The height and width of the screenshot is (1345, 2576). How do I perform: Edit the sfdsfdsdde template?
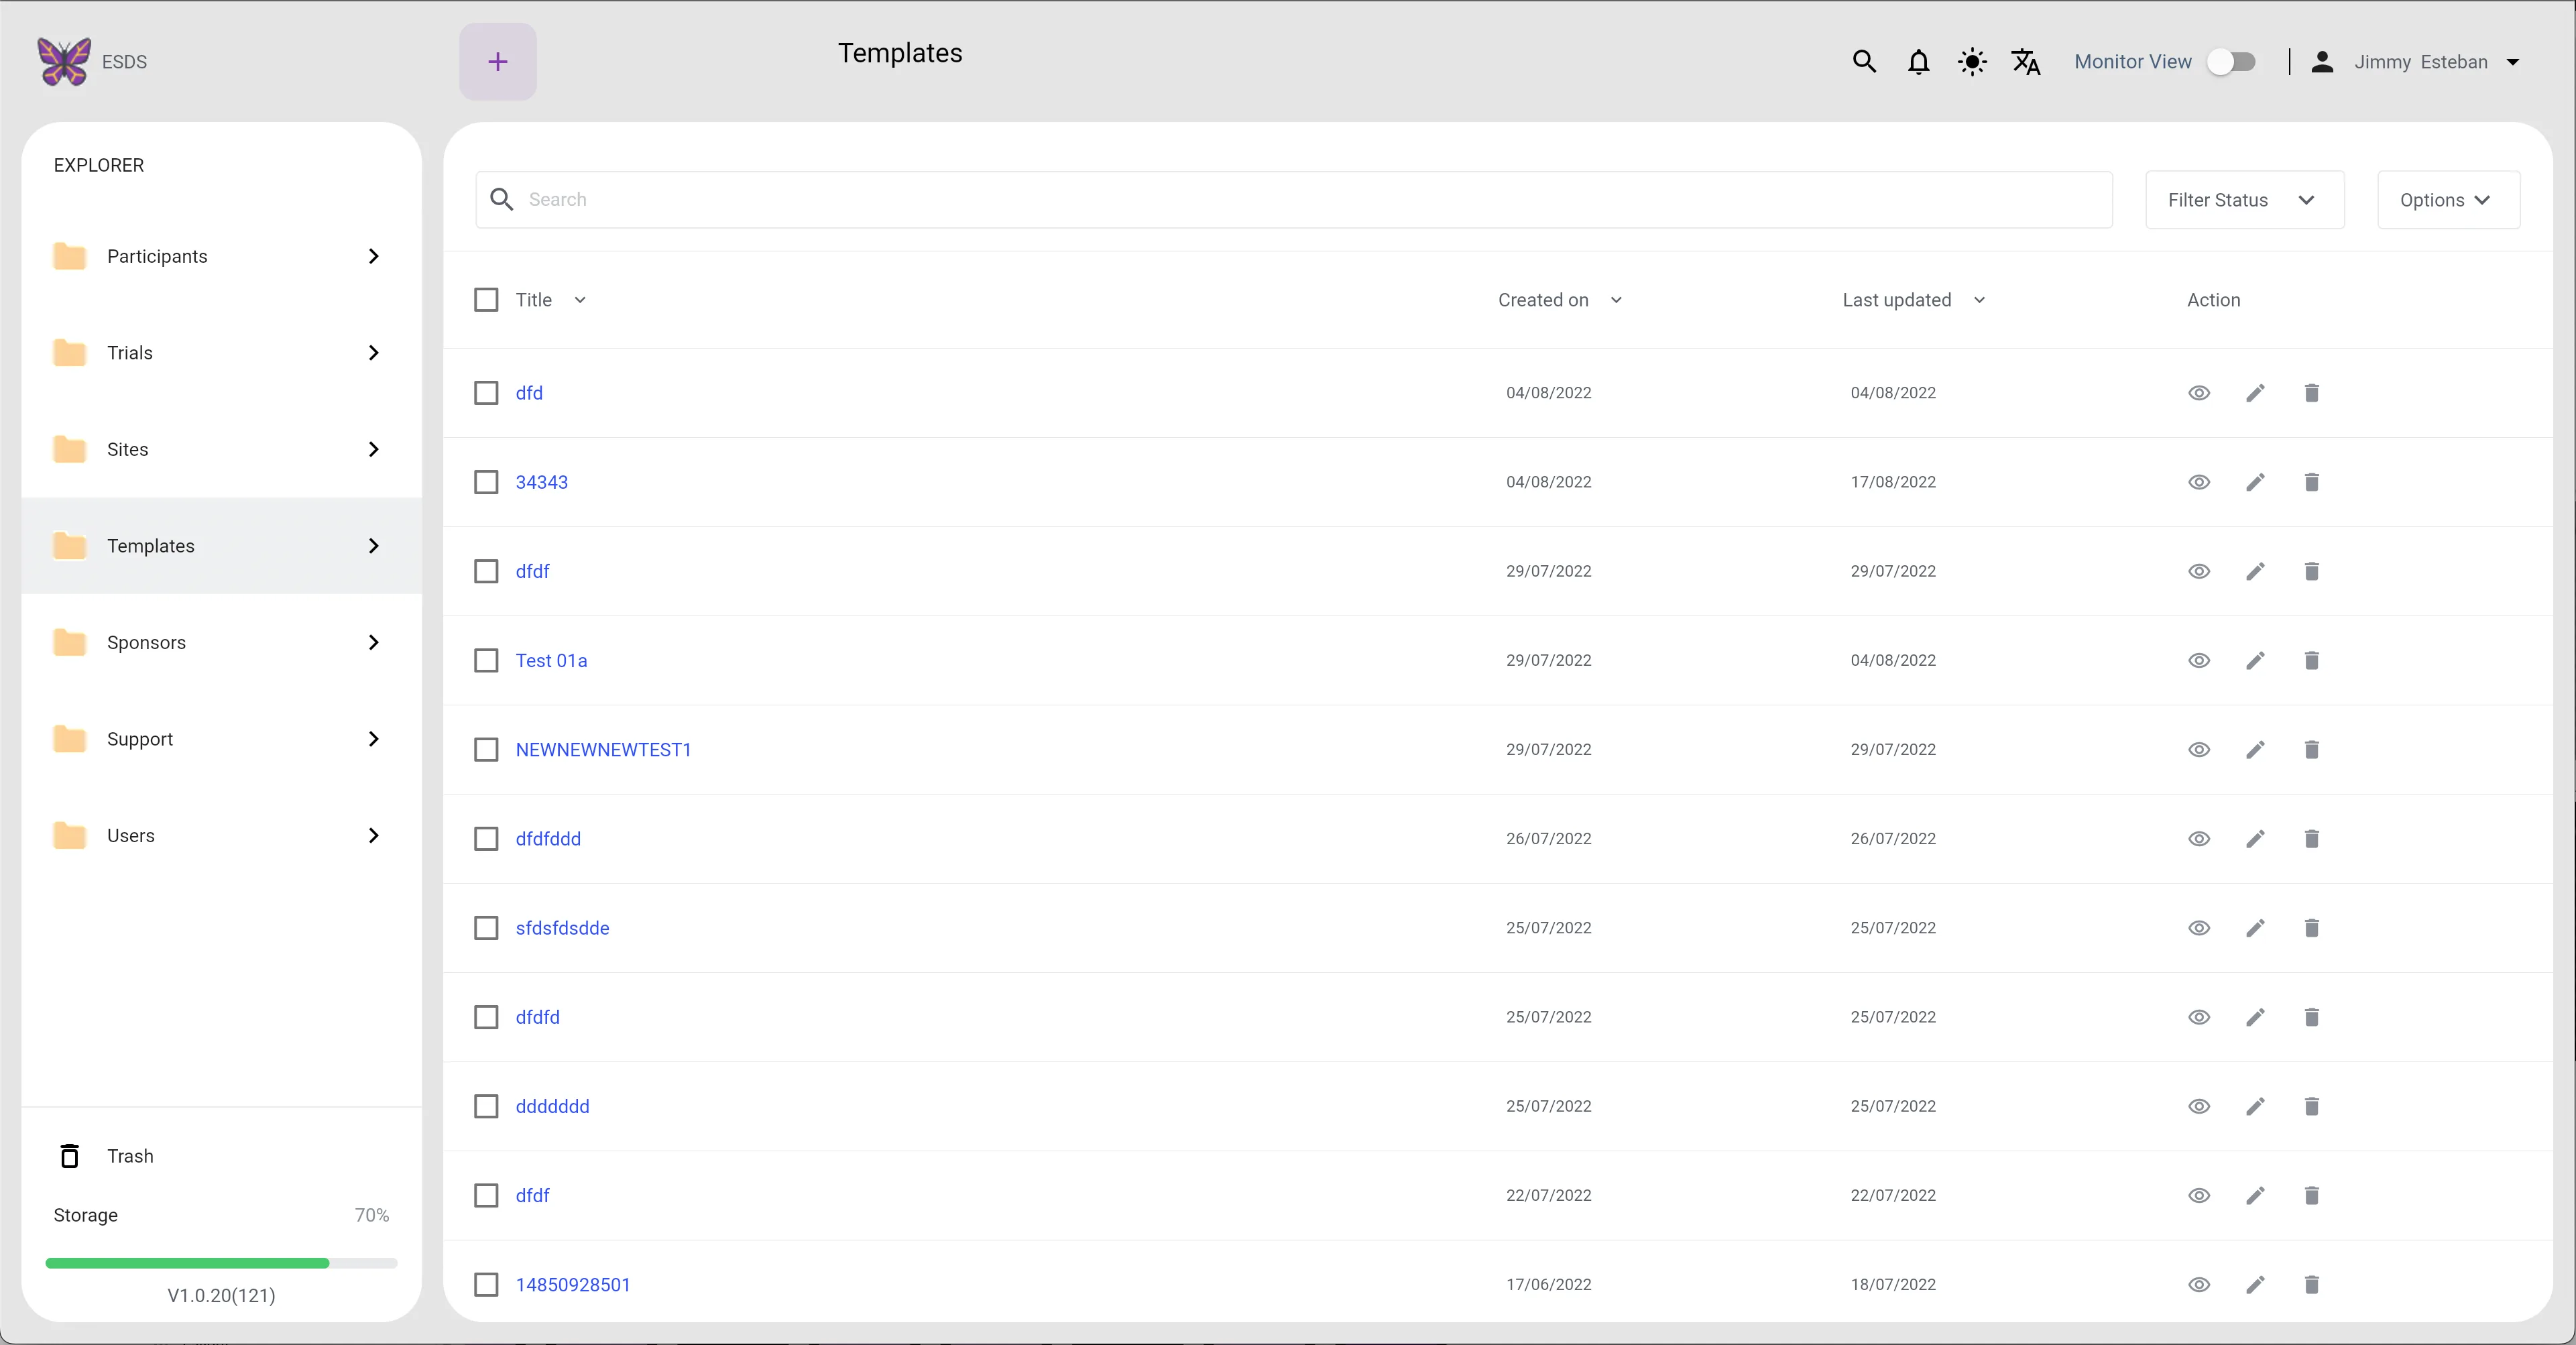pos(2255,928)
